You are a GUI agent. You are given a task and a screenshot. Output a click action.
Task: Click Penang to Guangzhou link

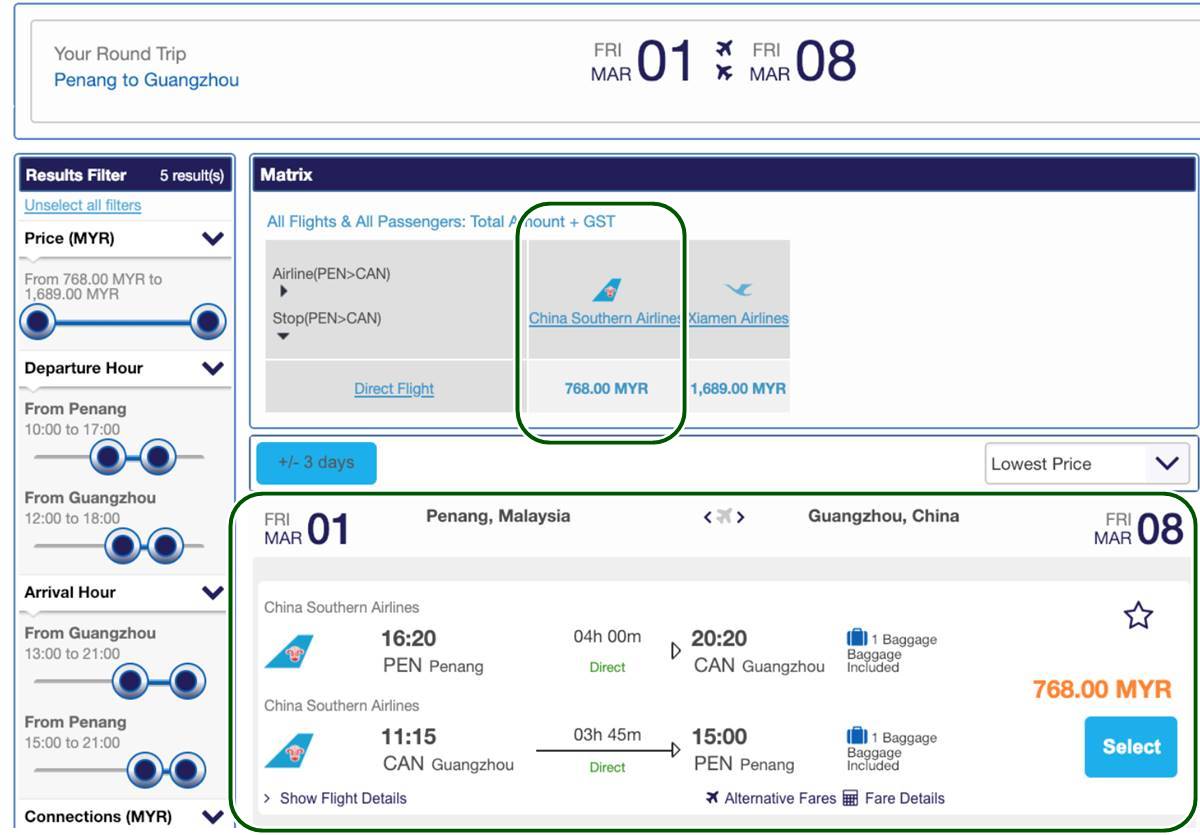coord(146,80)
